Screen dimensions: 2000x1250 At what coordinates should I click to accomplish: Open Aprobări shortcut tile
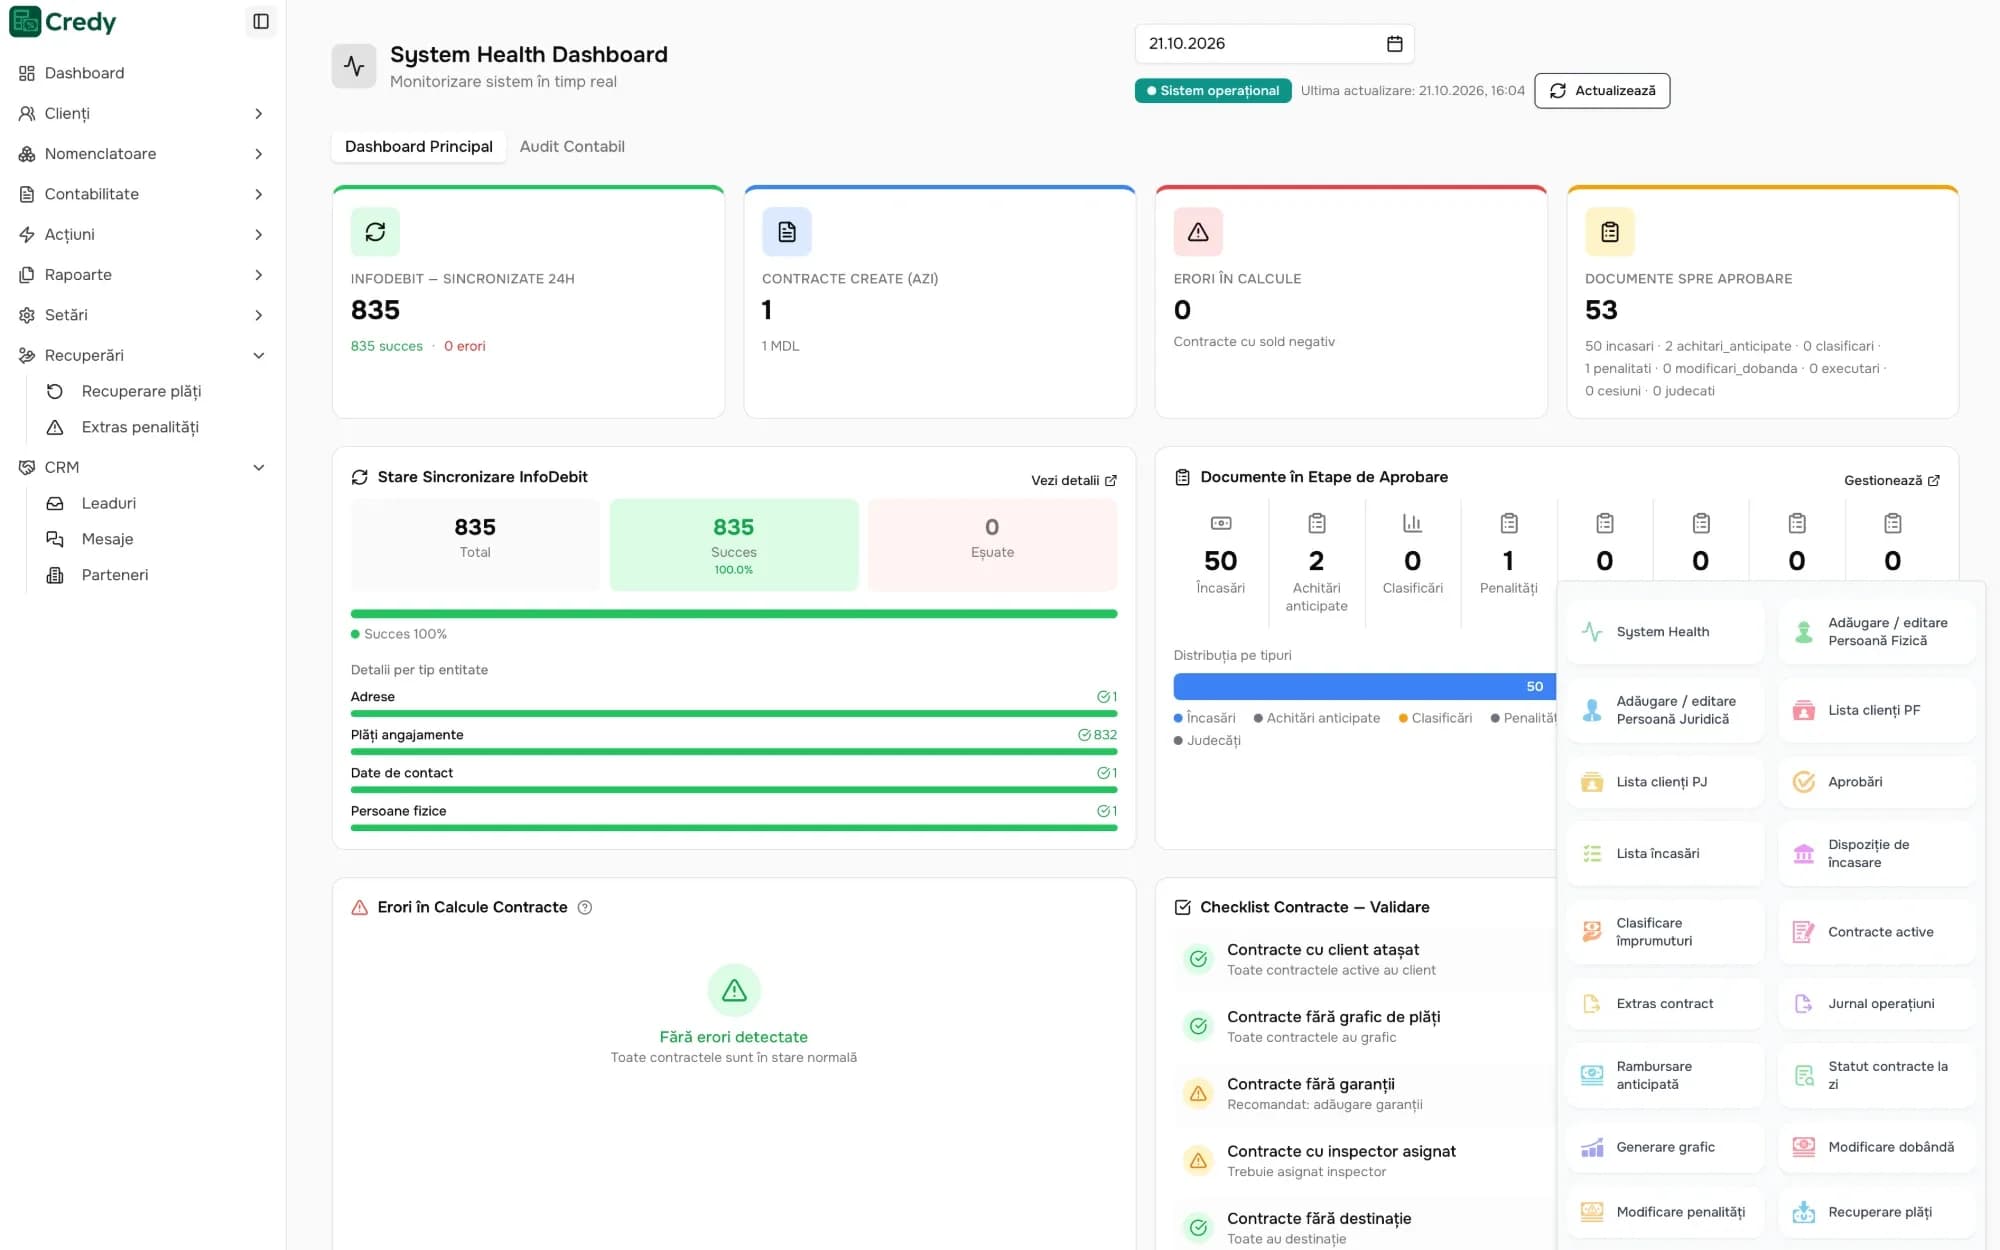click(x=1876, y=782)
